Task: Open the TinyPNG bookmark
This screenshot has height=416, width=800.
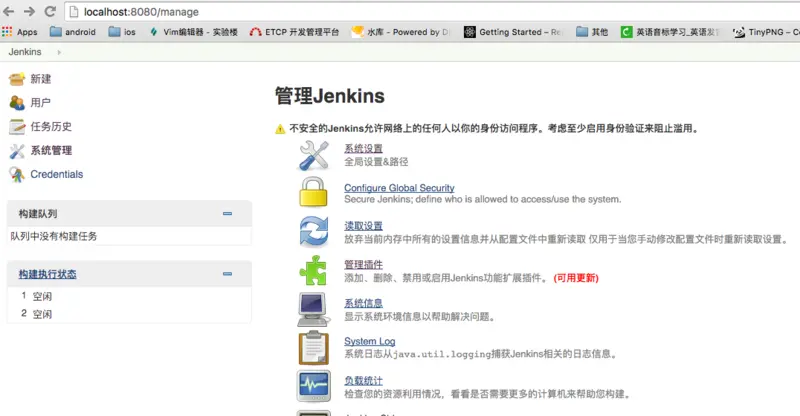Action: (x=766, y=32)
